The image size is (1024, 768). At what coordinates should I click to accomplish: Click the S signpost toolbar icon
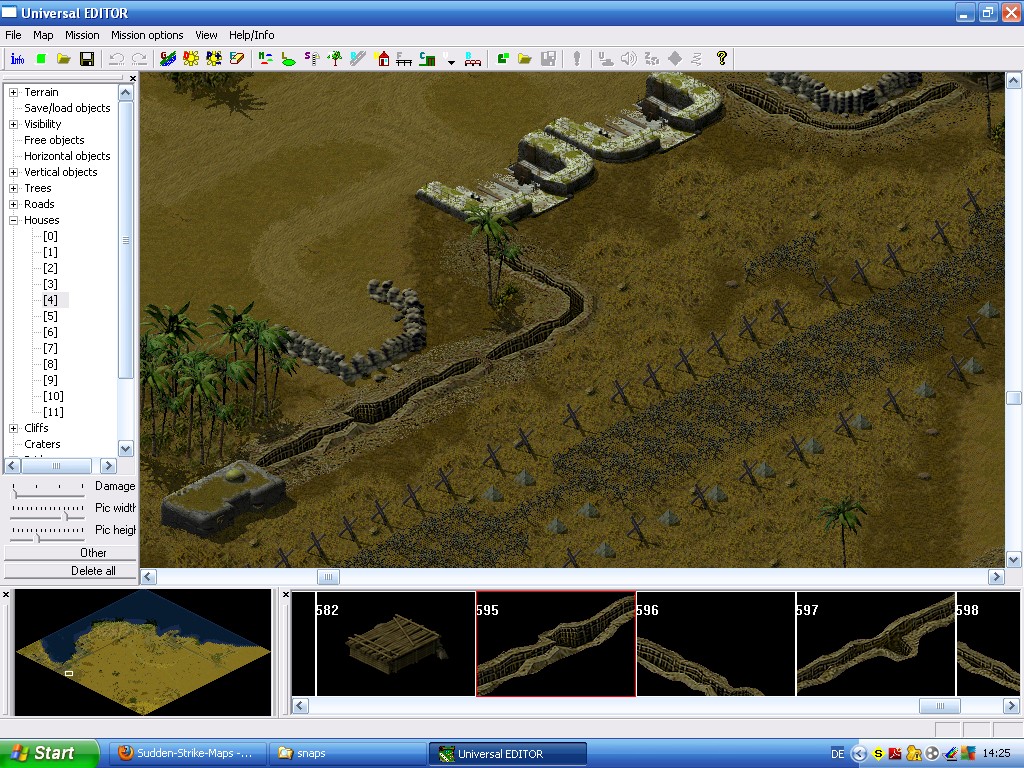[x=312, y=59]
